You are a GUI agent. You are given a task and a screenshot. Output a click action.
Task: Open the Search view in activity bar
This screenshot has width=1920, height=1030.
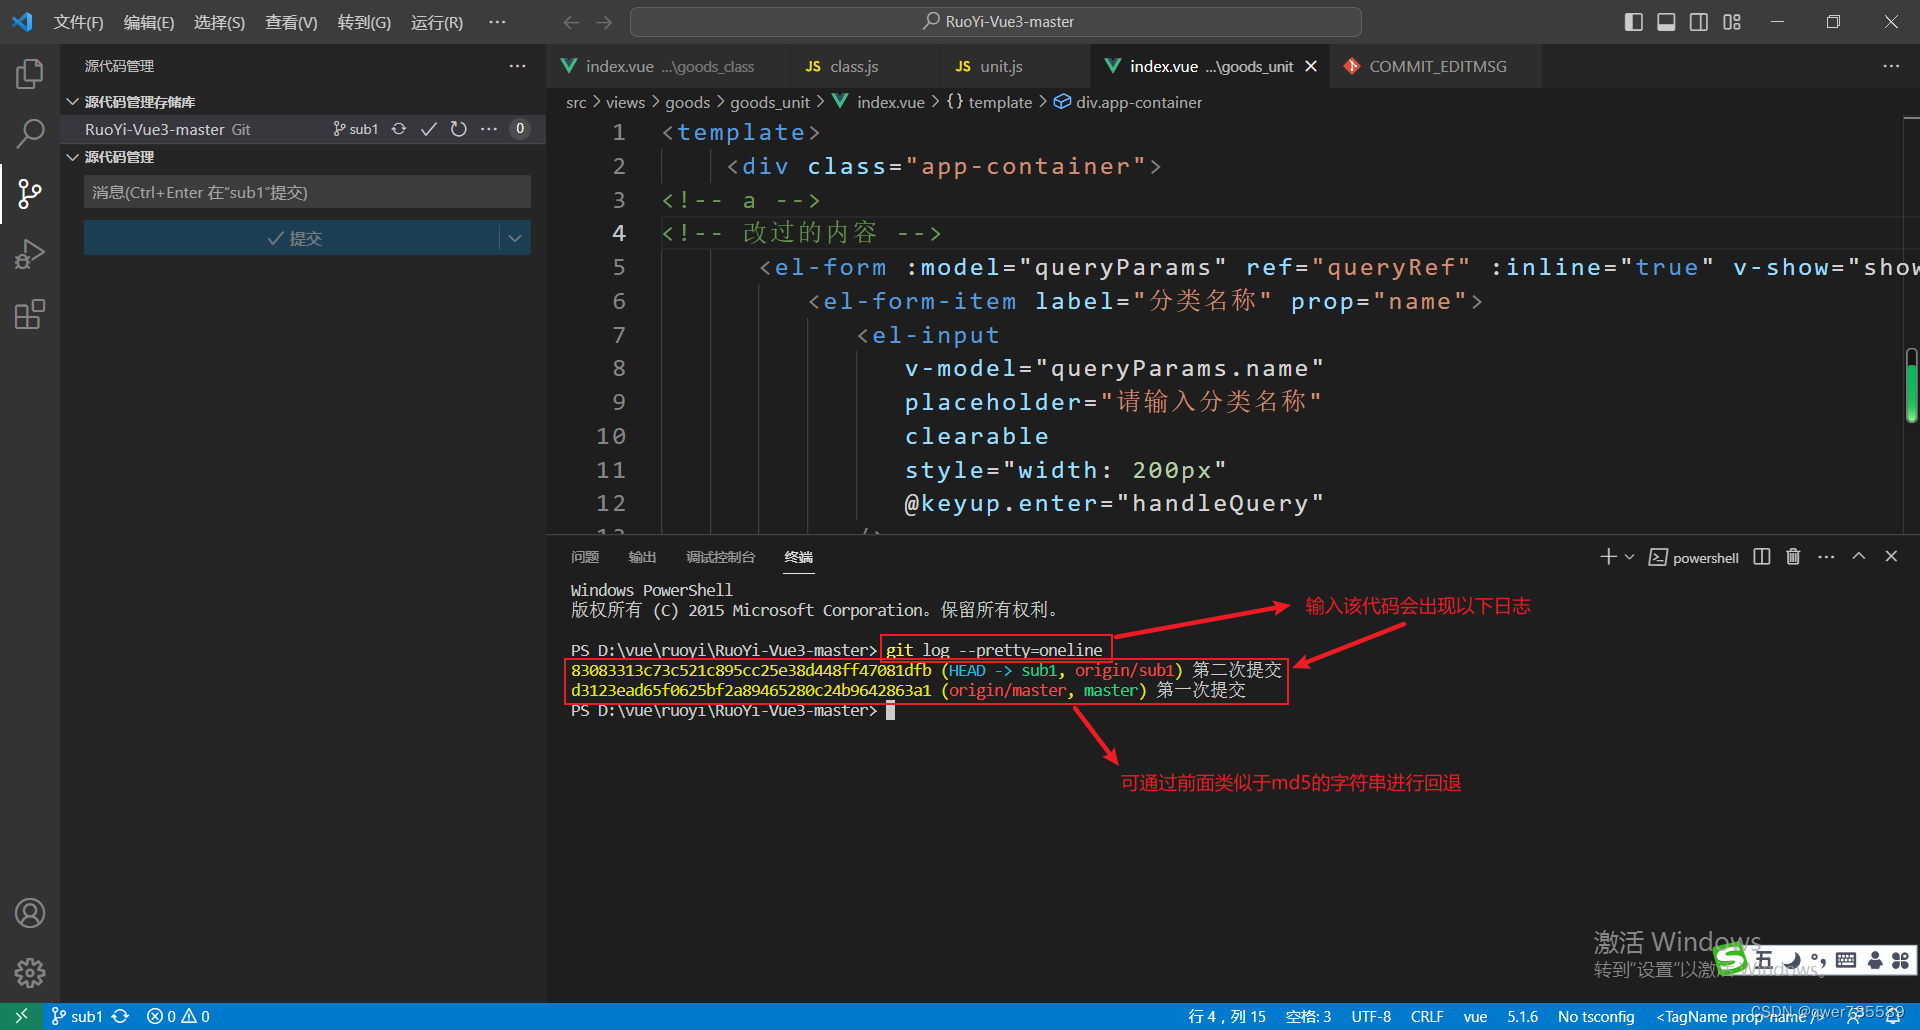pos(30,133)
